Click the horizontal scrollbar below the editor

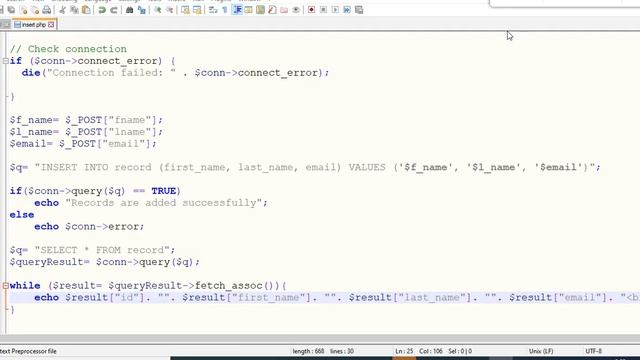point(320,339)
